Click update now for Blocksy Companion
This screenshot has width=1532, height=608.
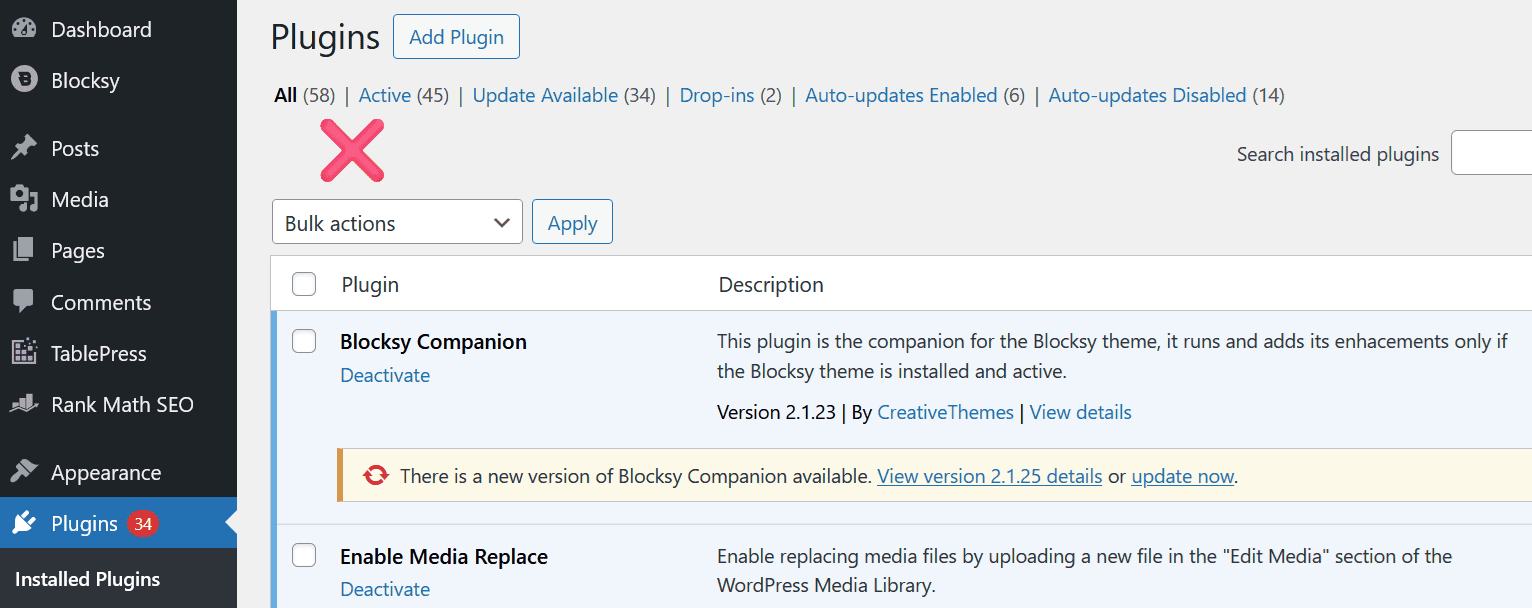coord(1182,476)
